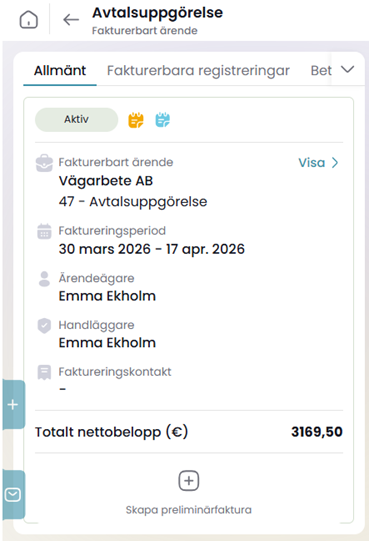The image size is (369, 541).
Task: Expand the tab overflow chevron
Action: pos(348,69)
